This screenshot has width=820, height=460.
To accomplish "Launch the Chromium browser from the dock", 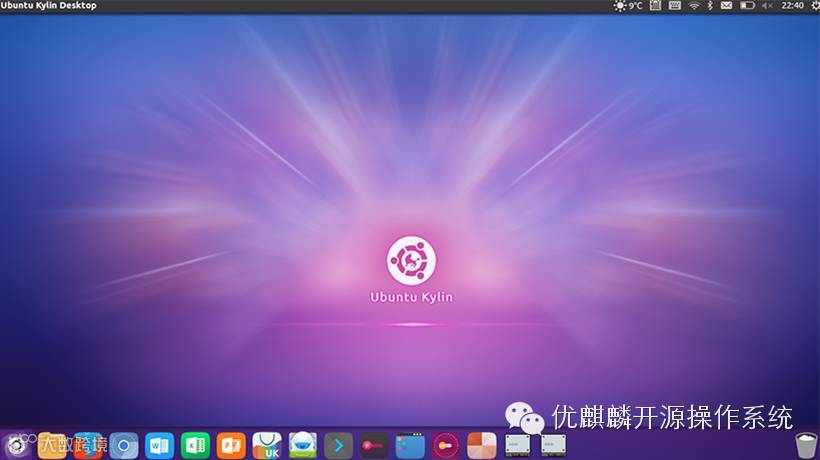I will pyautogui.click(x=124, y=446).
